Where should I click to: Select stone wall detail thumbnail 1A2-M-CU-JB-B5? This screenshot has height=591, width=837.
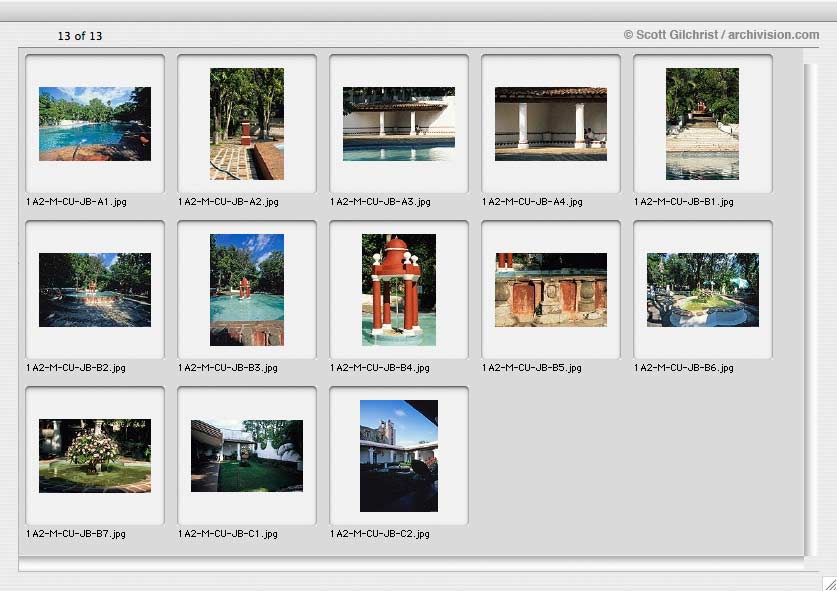click(551, 290)
